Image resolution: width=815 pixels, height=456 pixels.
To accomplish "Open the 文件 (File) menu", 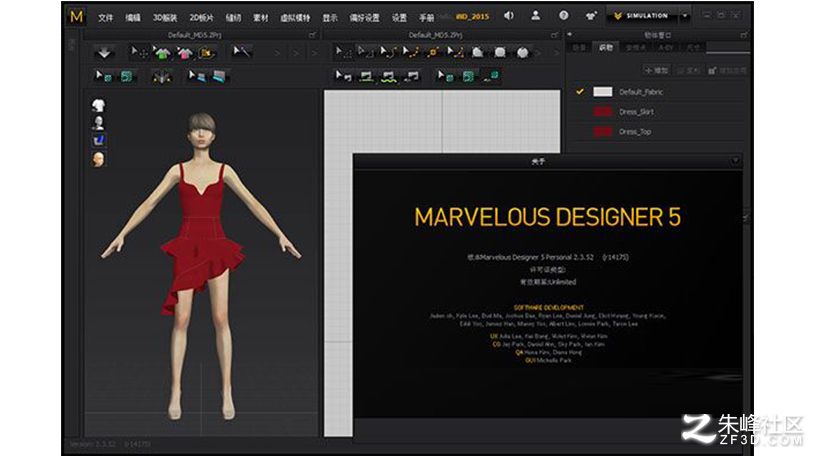I will tap(106, 18).
